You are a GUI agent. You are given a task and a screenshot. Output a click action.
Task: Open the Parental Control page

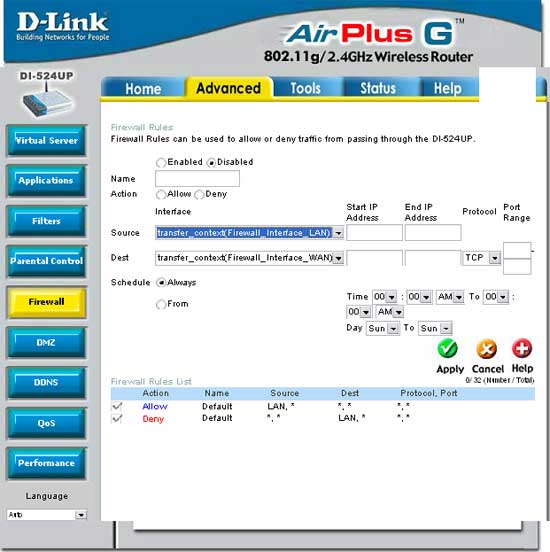(x=46, y=261)
